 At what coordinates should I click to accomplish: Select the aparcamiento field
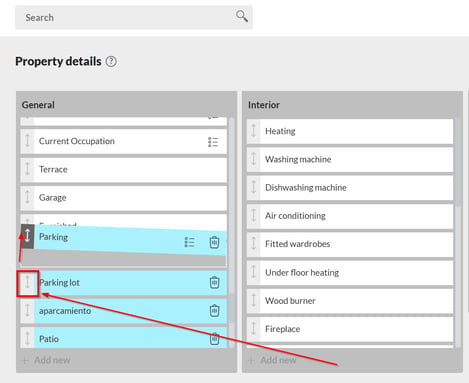124,311
